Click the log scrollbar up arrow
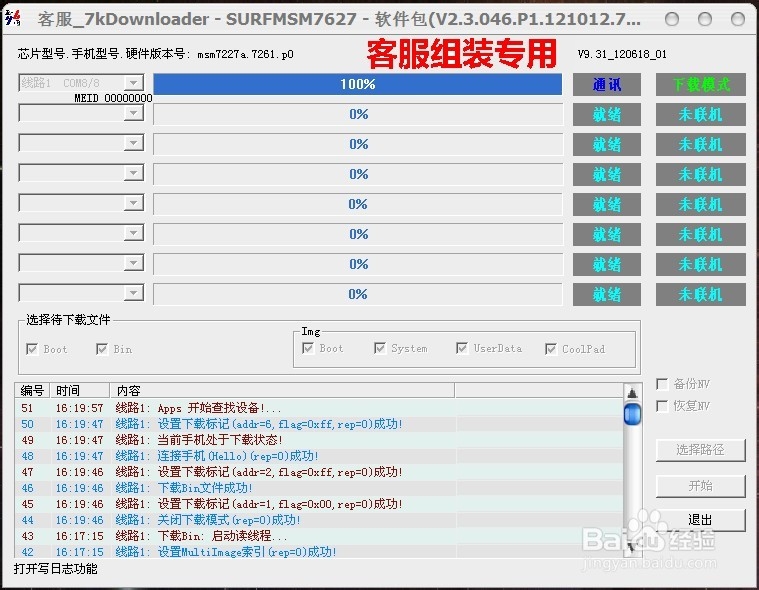The width and height of the screenshot is (759, 590). [632, 393]
